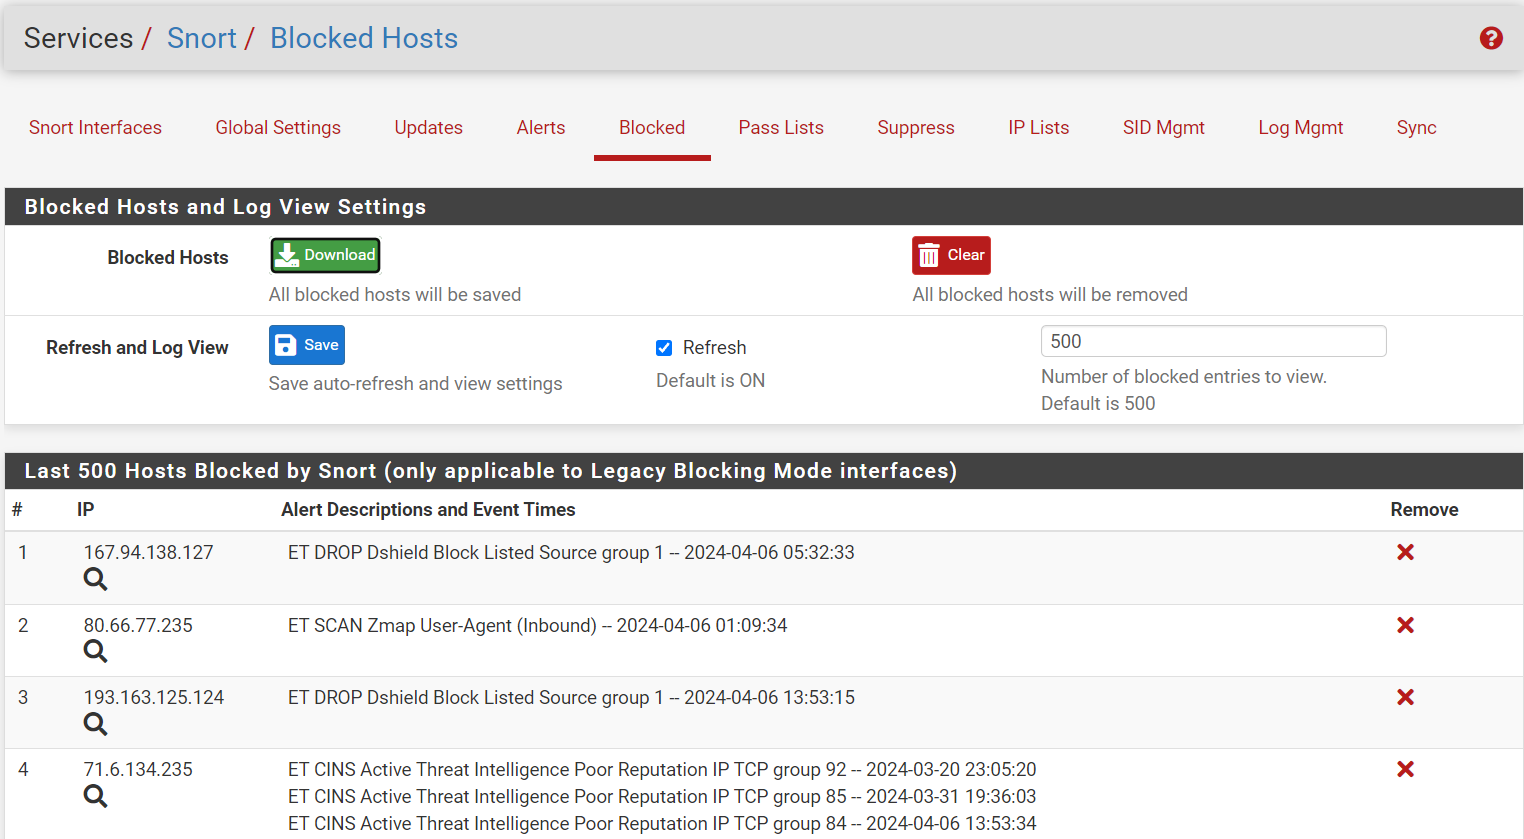Screen dimensions: 1524x839
Task: Switch to SID Mgmt tab
Action: (1163, 128)
